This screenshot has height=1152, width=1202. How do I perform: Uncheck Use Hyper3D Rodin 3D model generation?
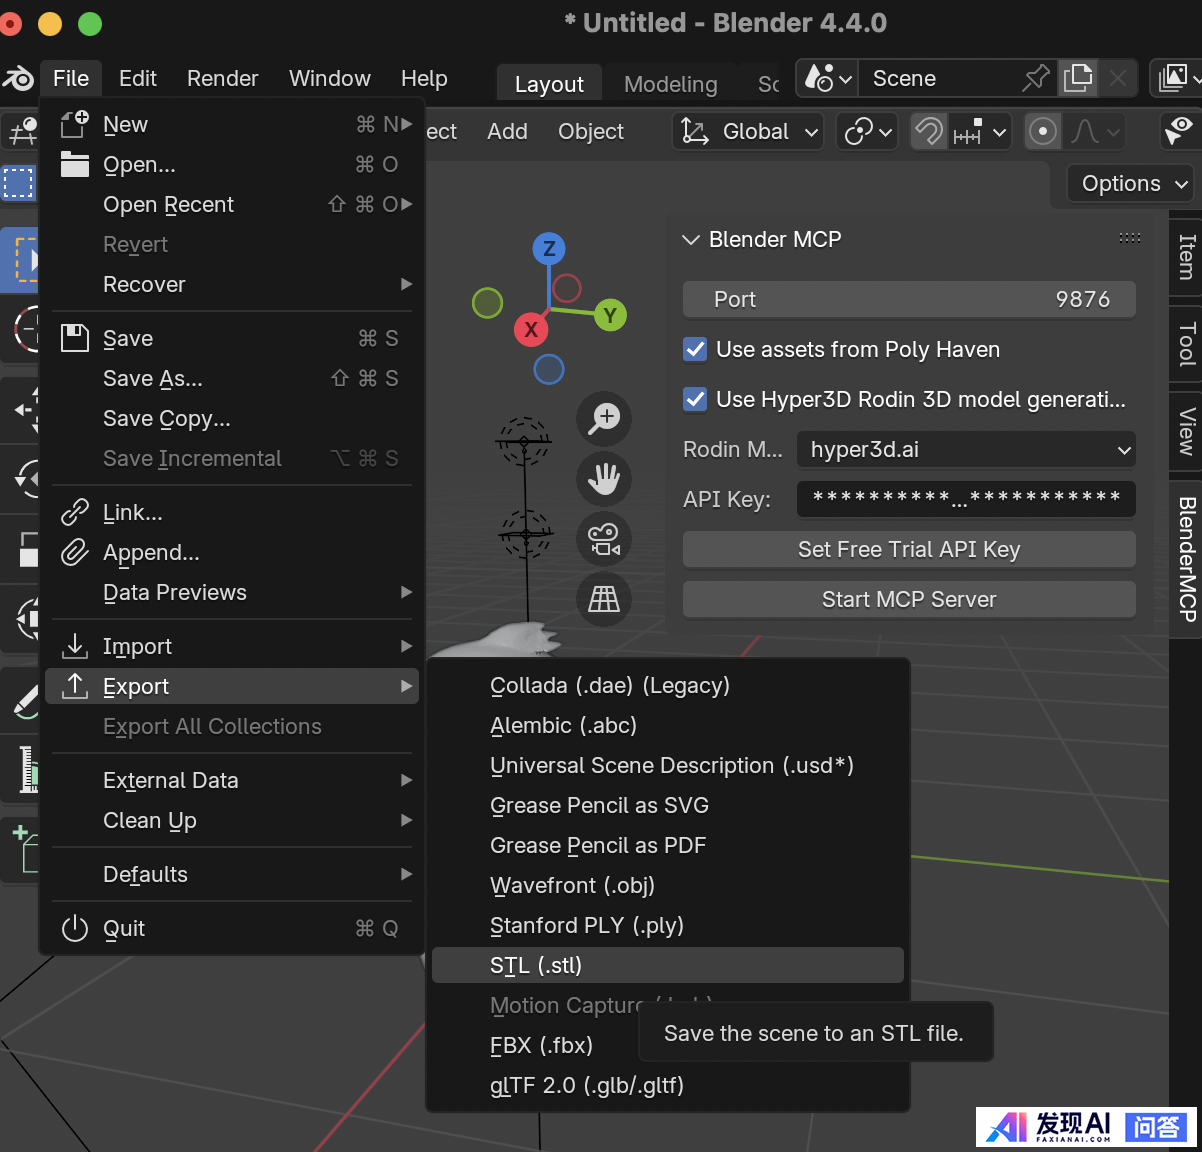point(695,399)
